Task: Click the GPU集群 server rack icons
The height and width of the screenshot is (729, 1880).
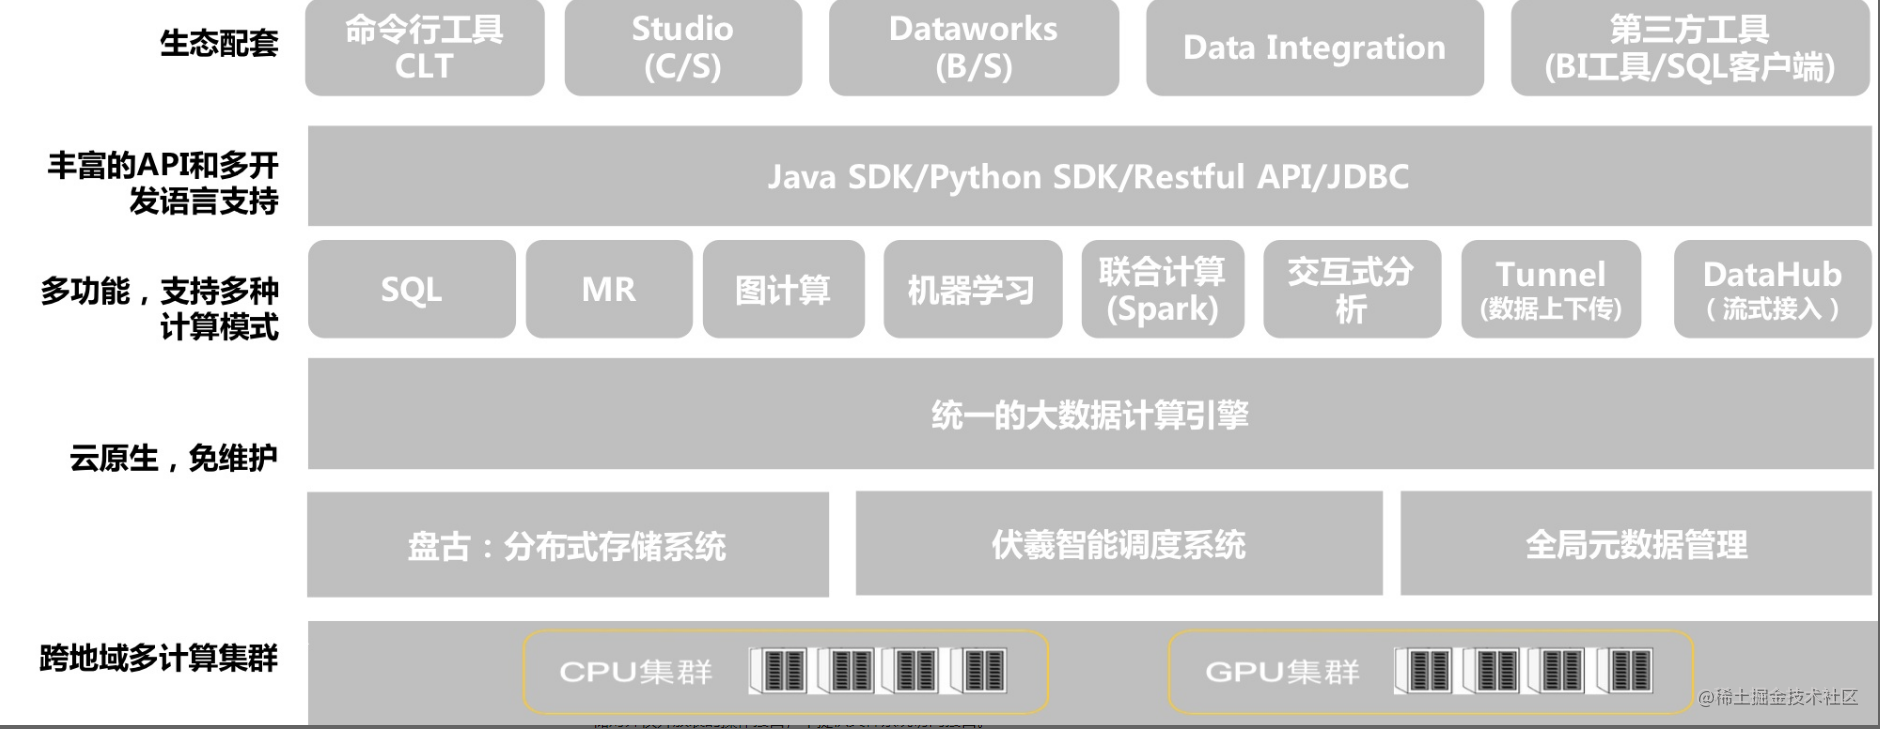Action: 1523,671
